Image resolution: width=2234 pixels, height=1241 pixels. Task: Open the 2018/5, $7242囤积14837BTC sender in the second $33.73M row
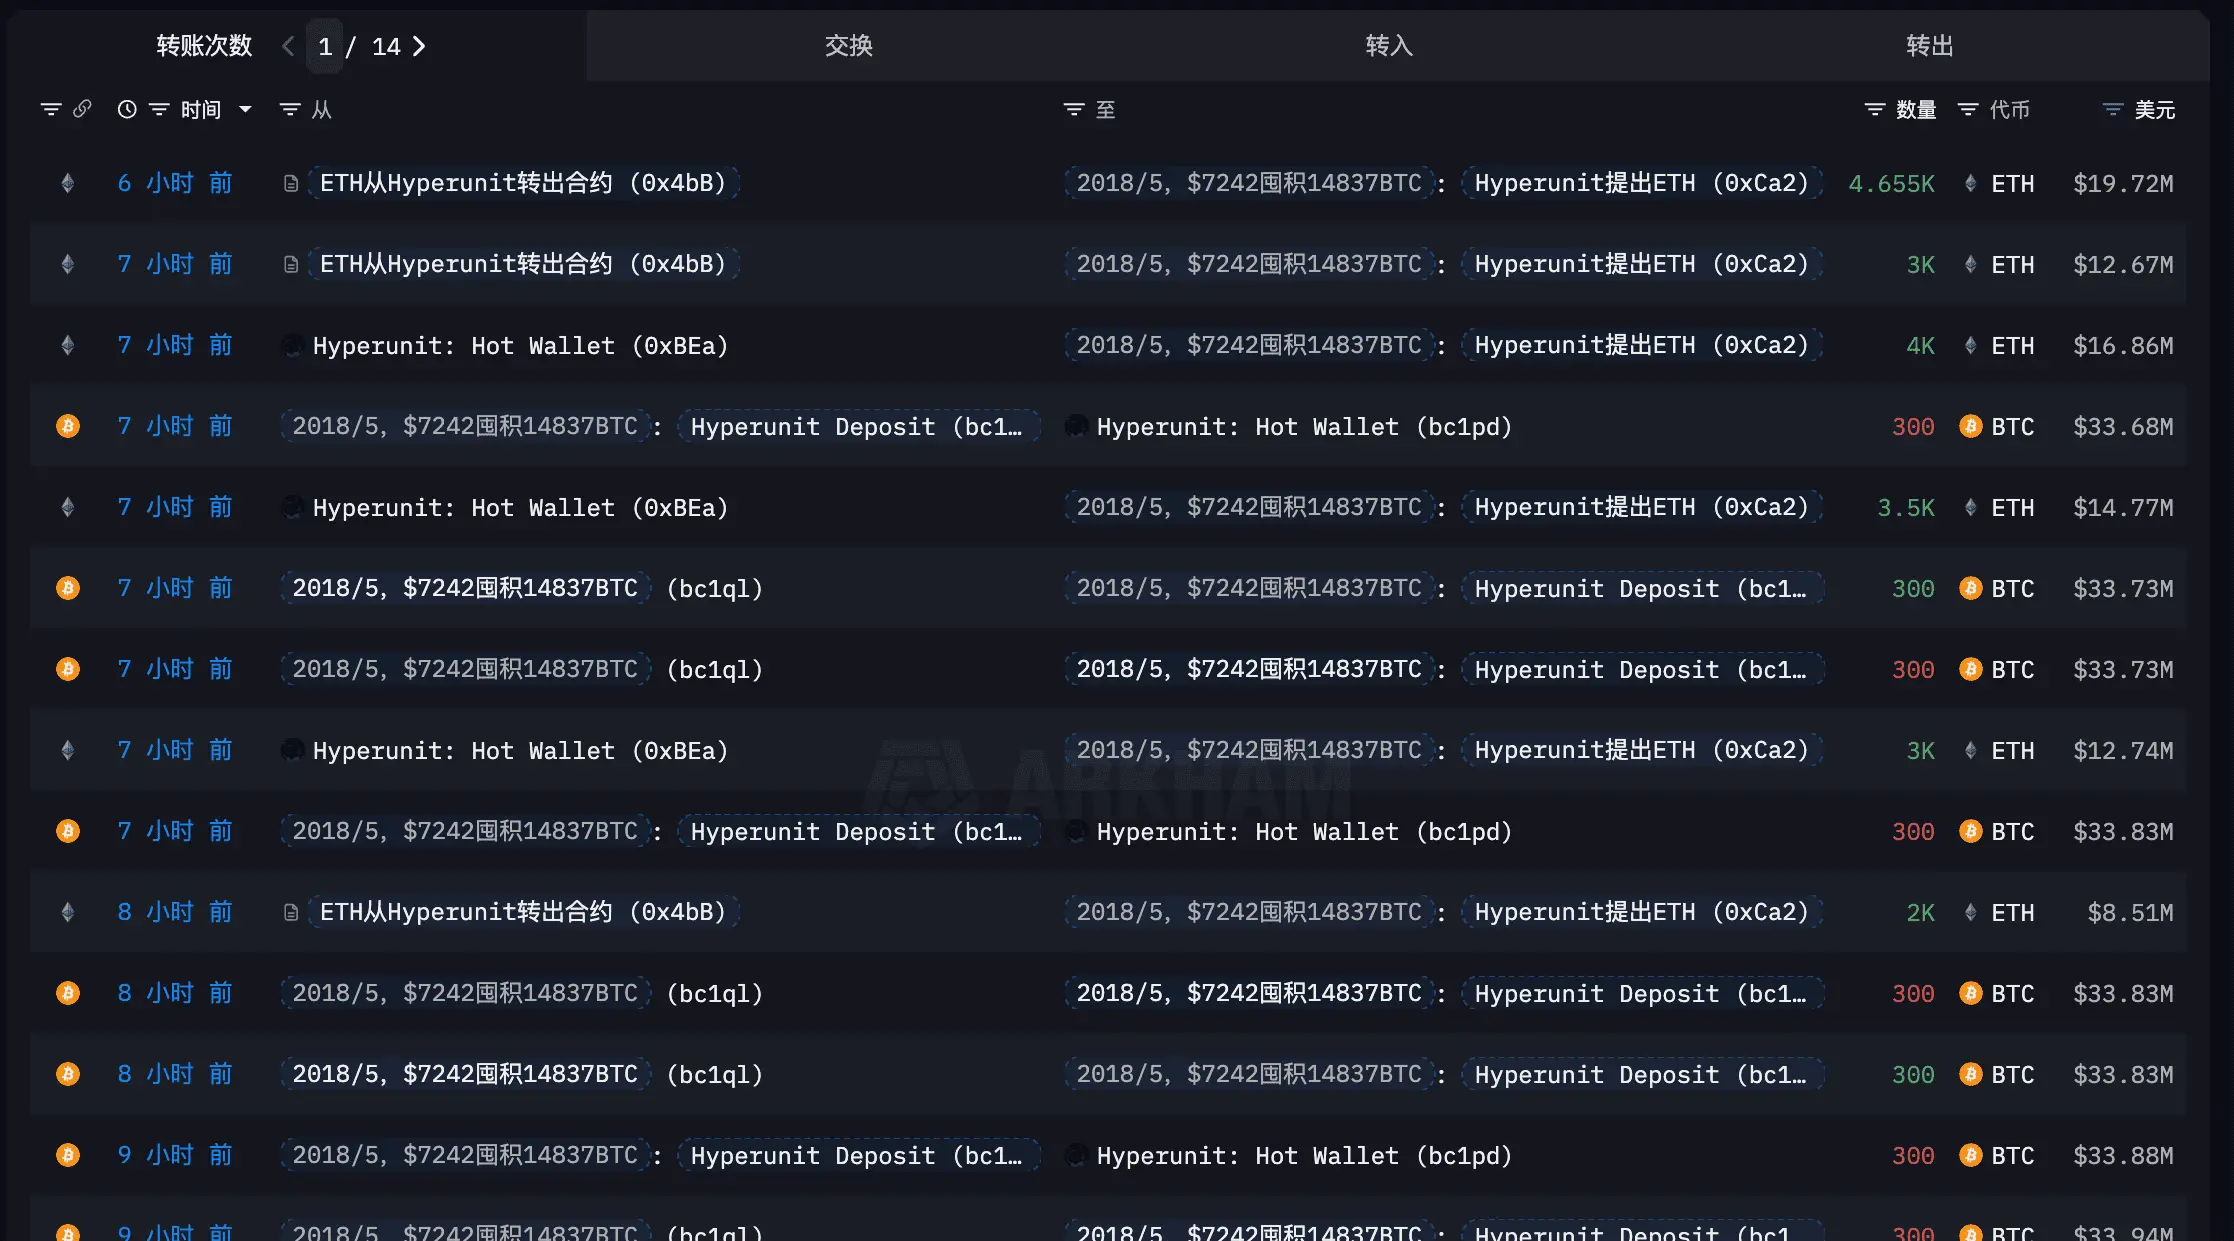pos(466,669)
